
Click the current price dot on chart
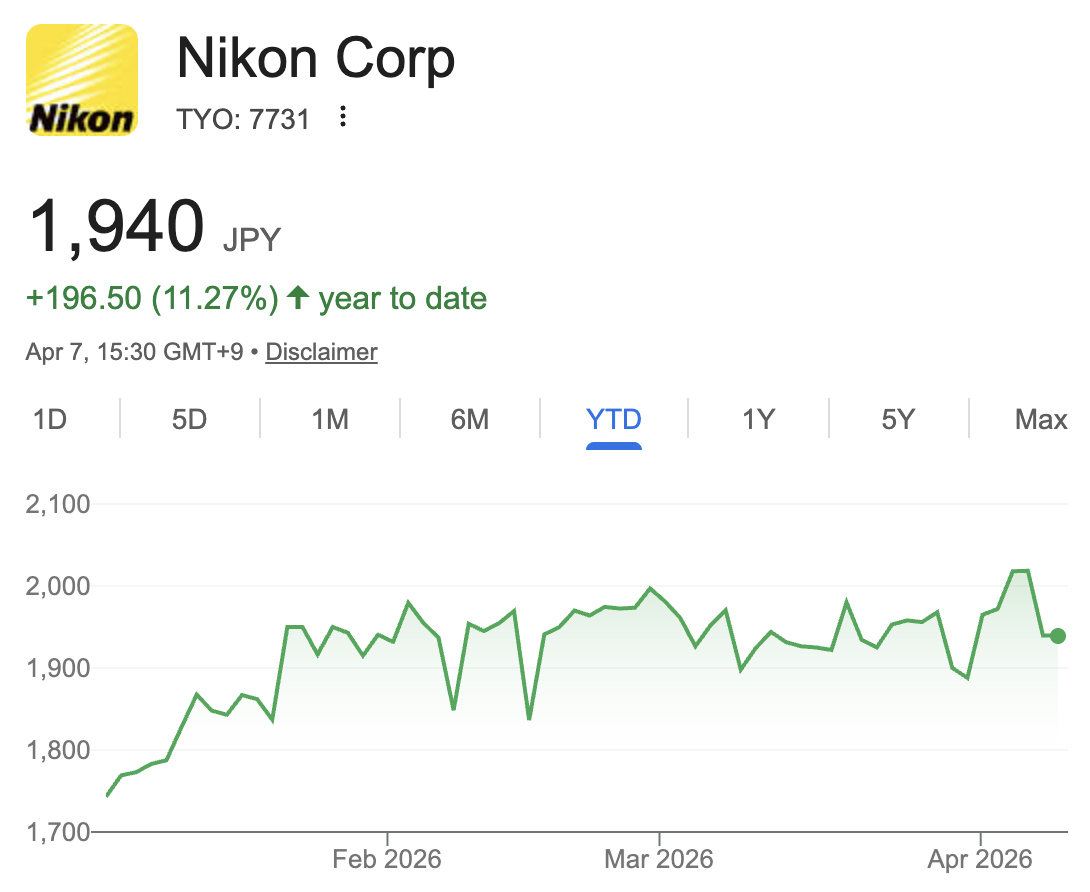coord(1058,636)
